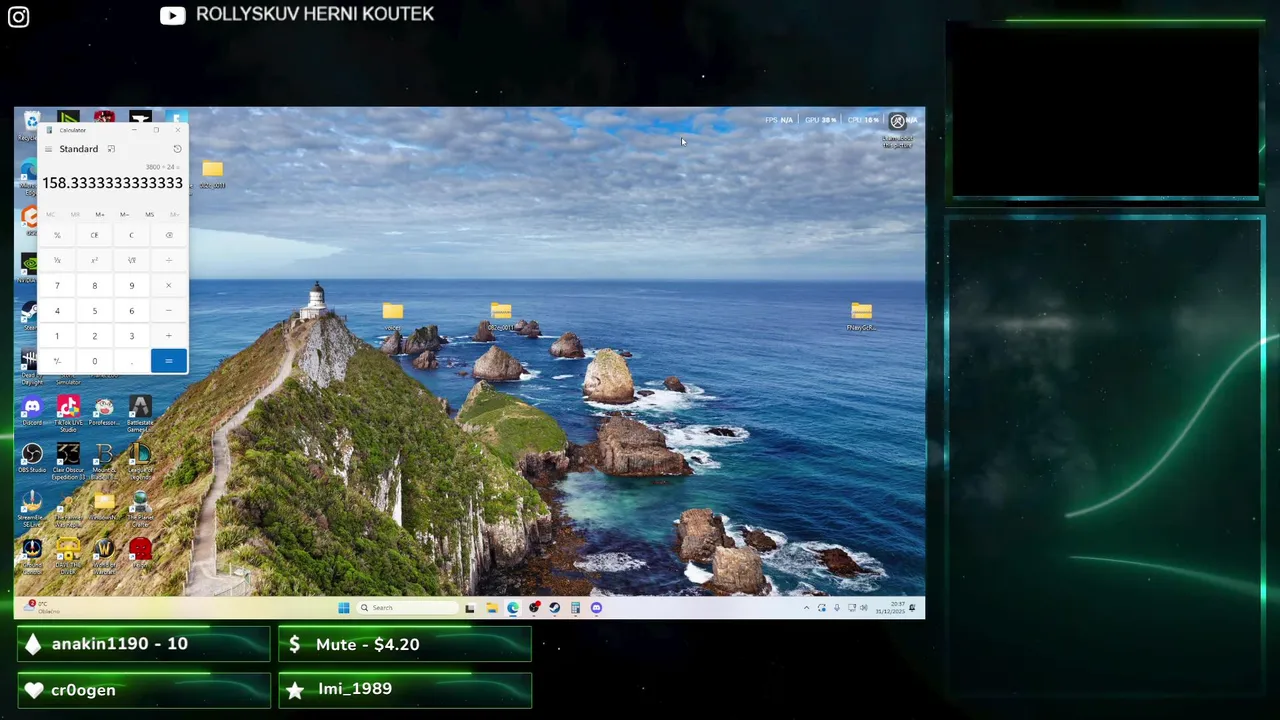The image size is (1280, 720).
Task: Click the Calculator result display 158.3333333333333
Action: click(112, 183)
